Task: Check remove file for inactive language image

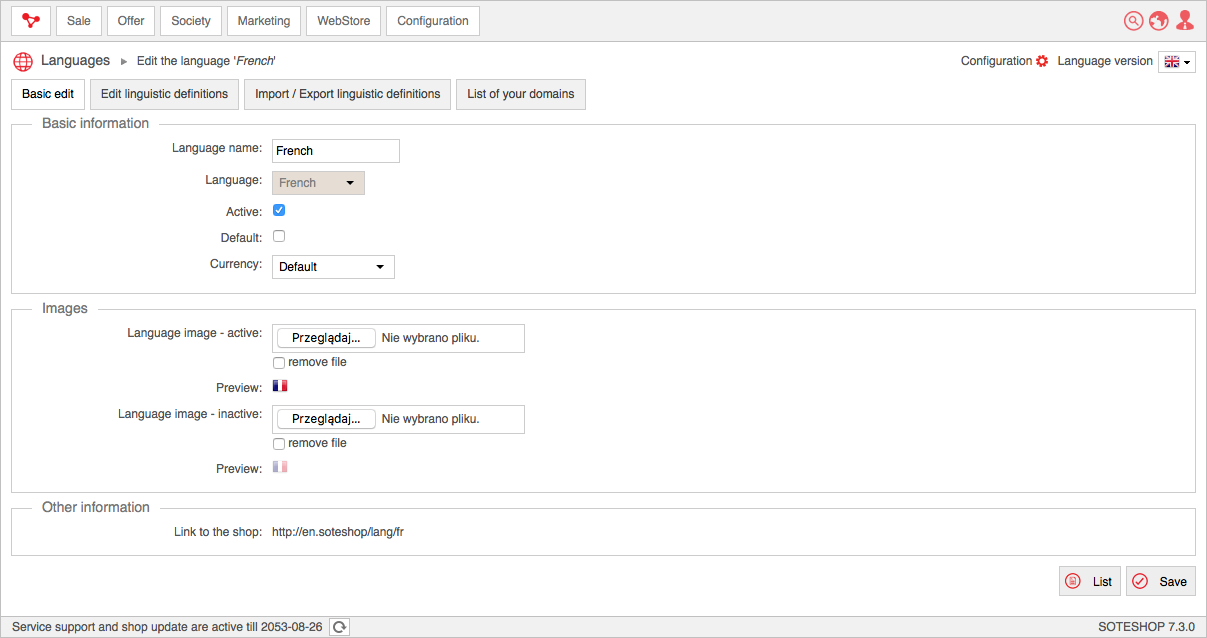Action: pos(279,443)
